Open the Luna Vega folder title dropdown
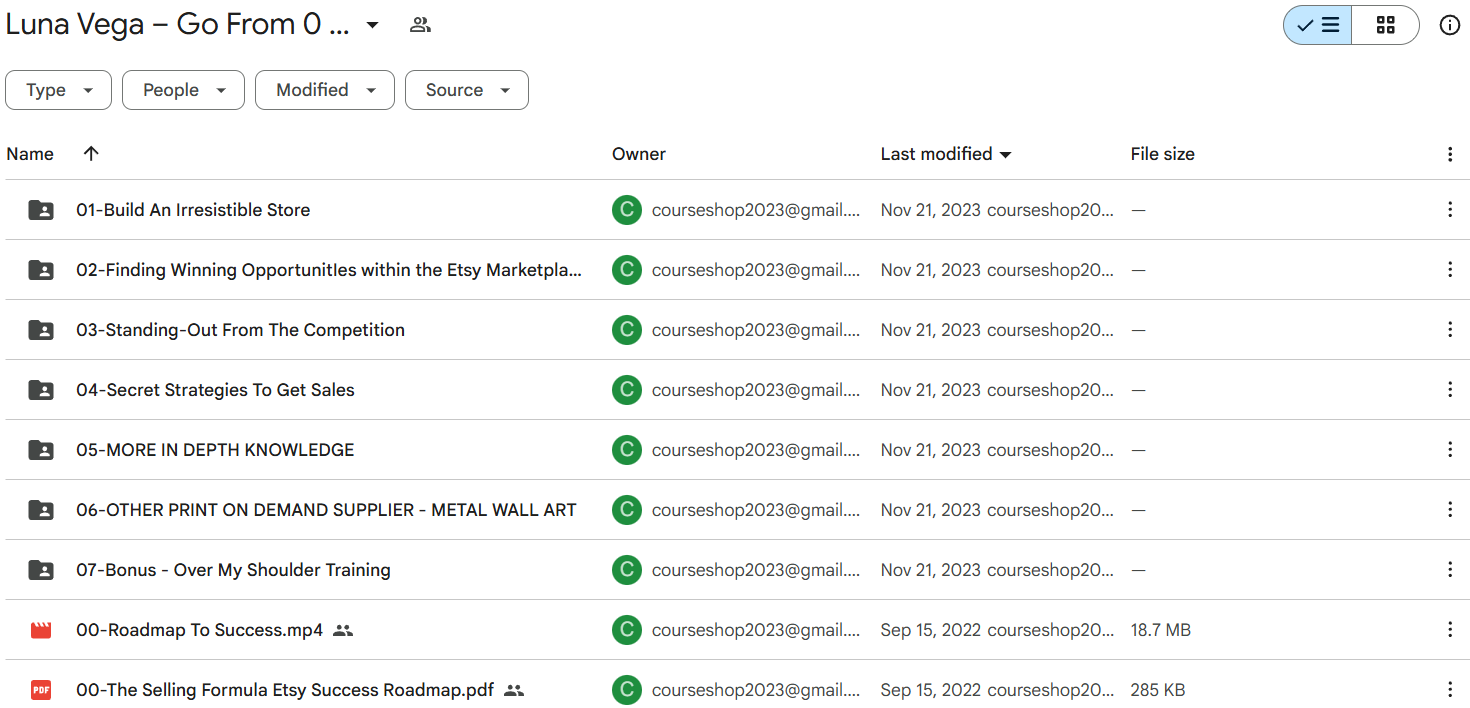The image size is (1470, 708). pyautogui.click(x=372, y=25)
